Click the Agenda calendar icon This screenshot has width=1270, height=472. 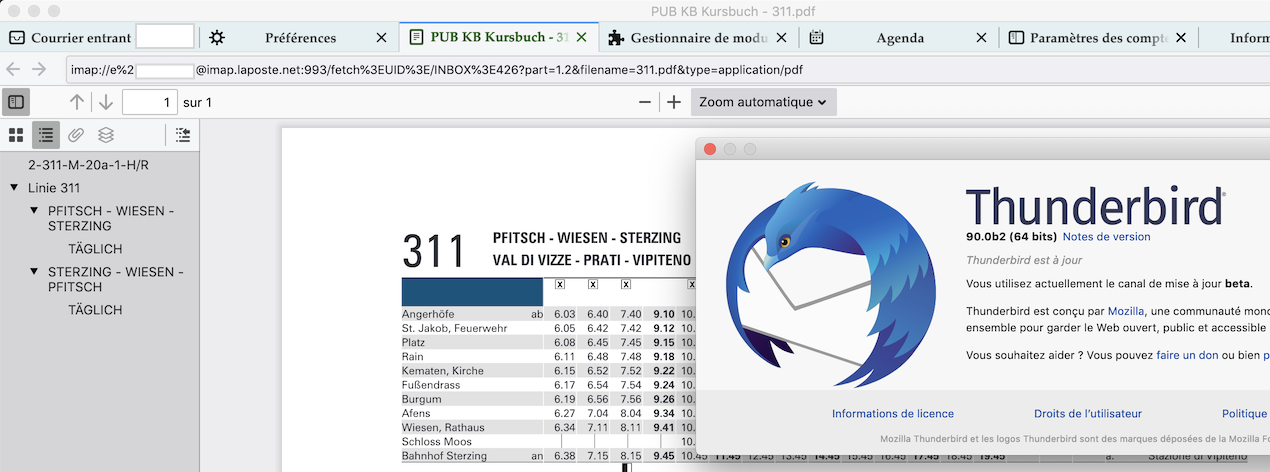816,38
